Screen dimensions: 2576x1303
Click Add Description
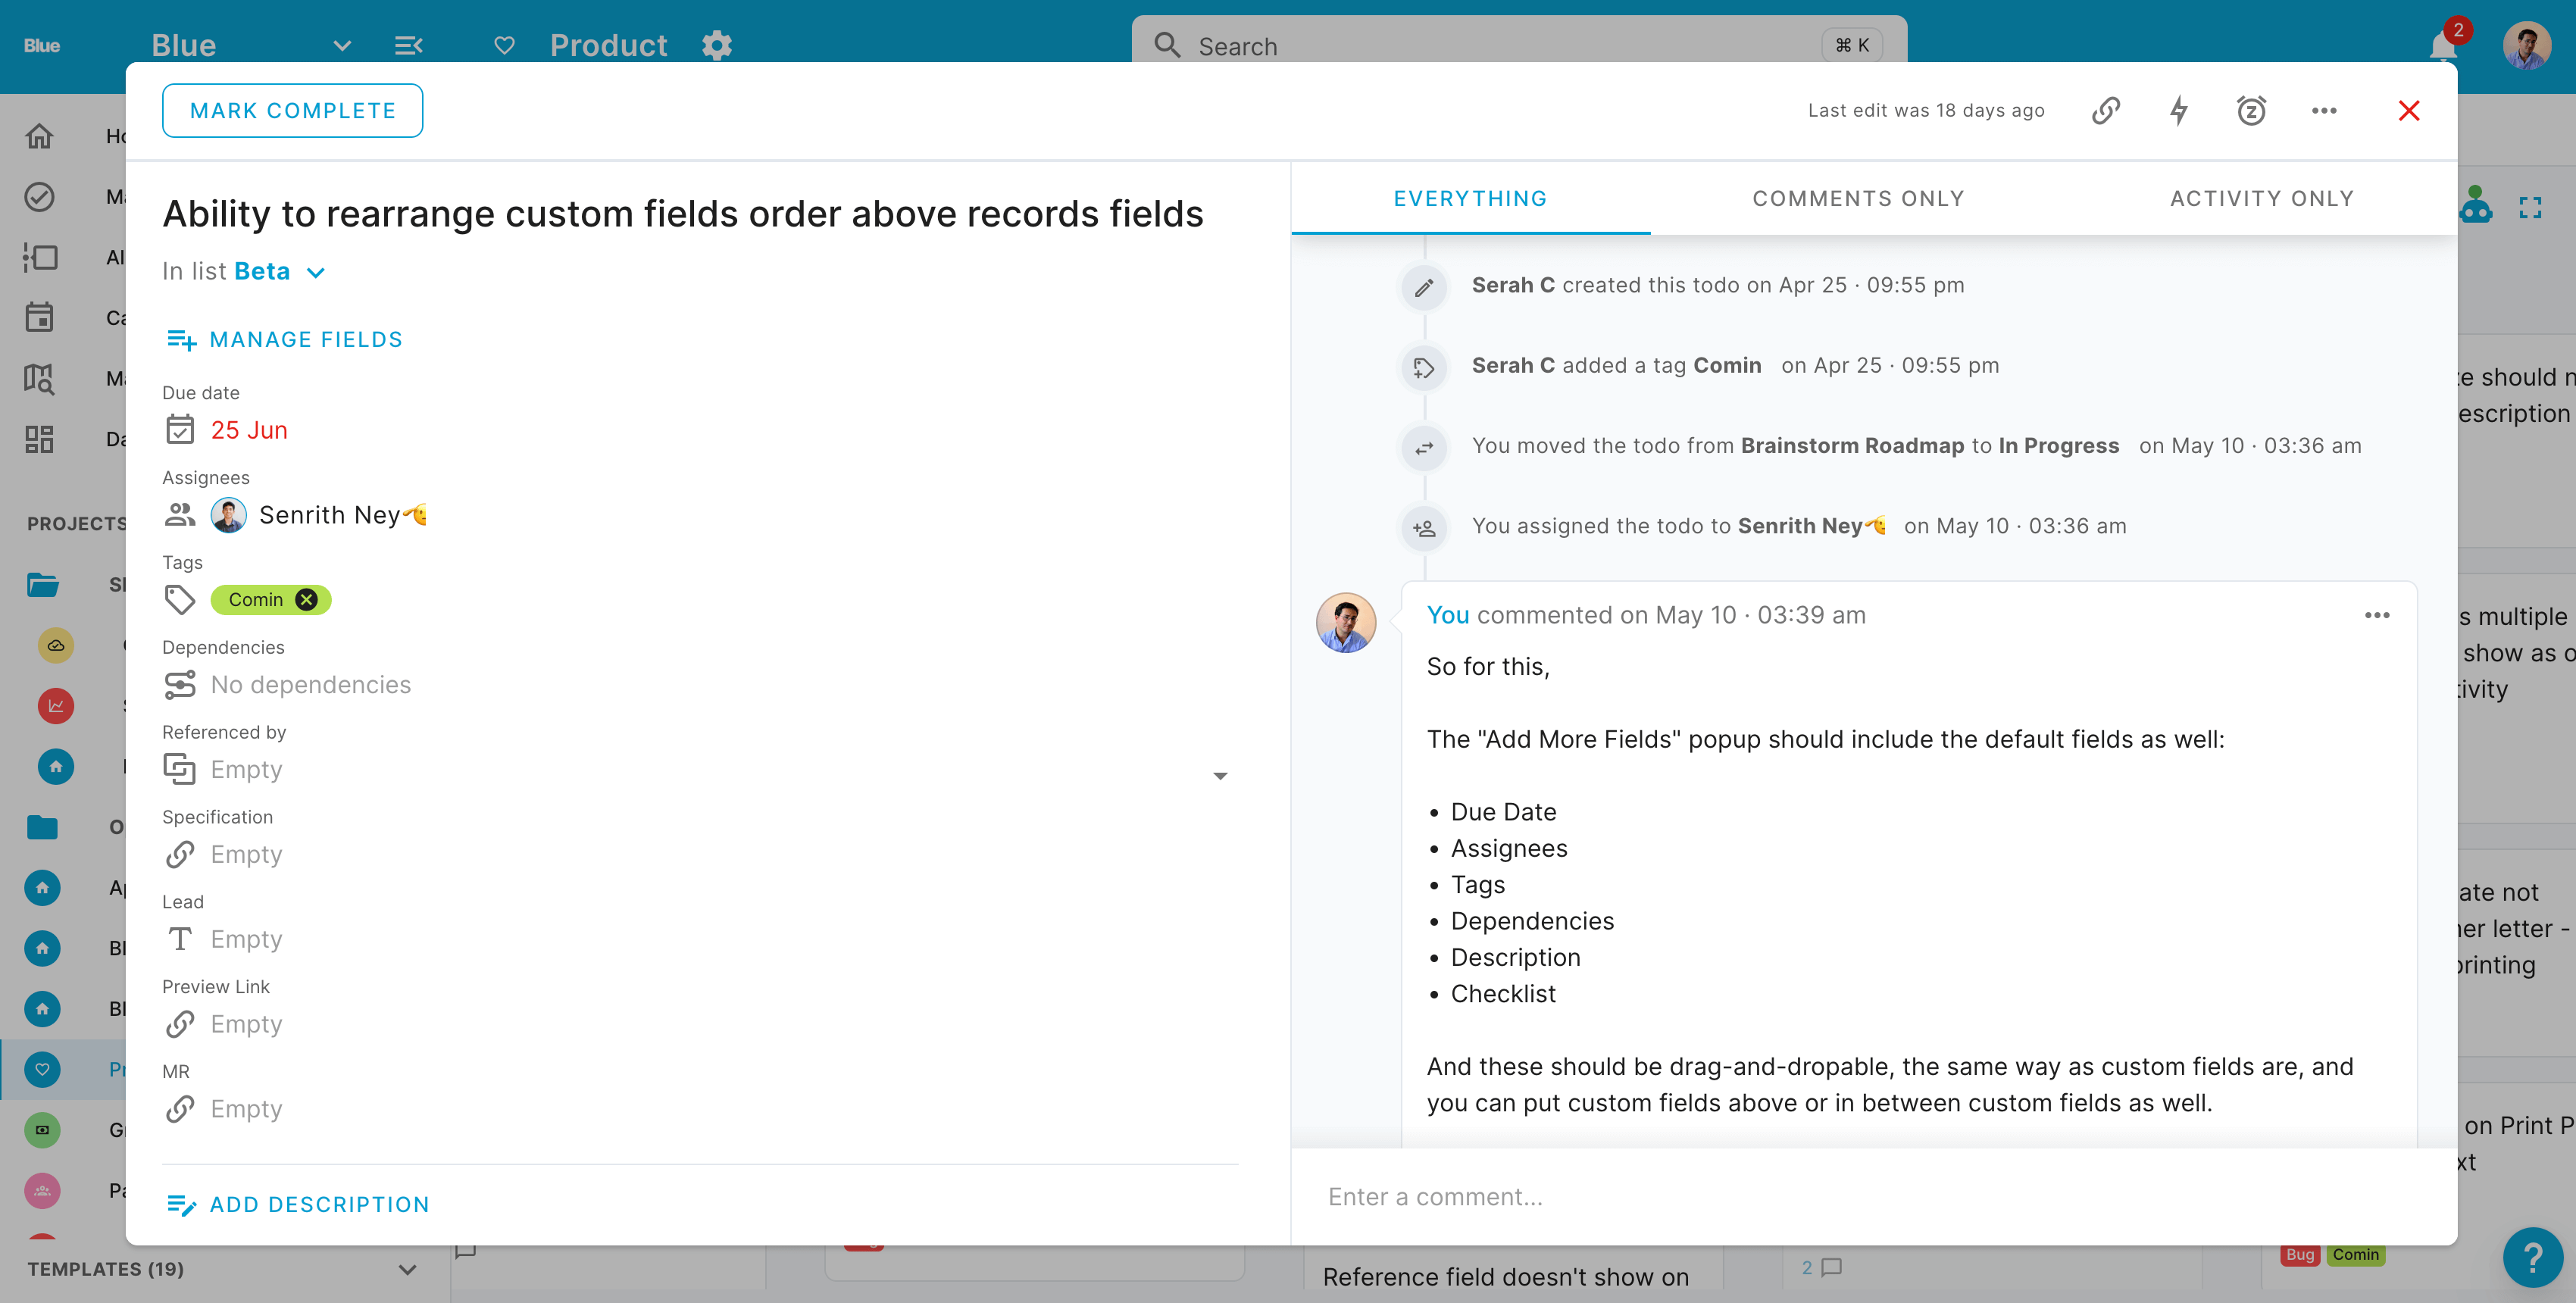click(298, 1204)
